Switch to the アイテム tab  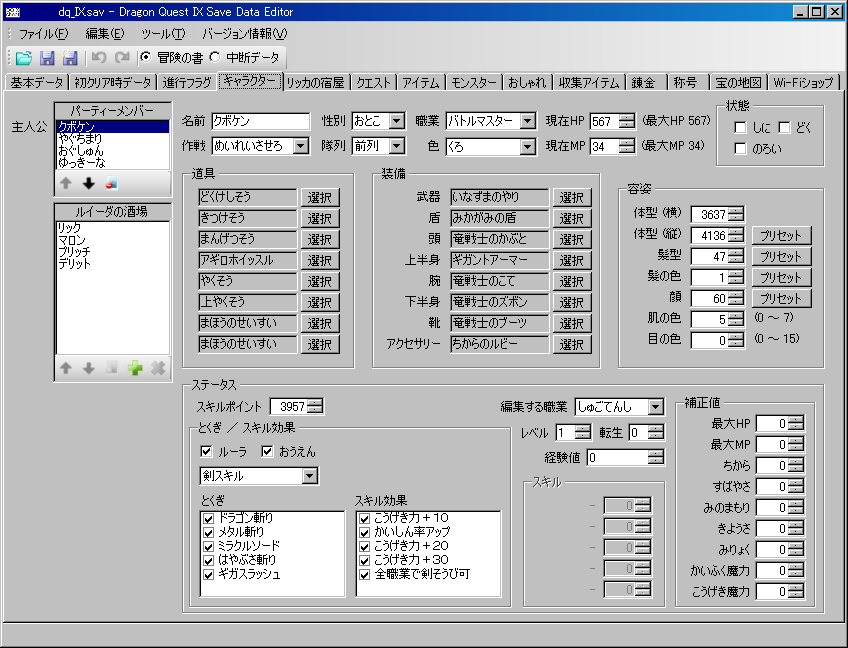[x=421, y=83]
